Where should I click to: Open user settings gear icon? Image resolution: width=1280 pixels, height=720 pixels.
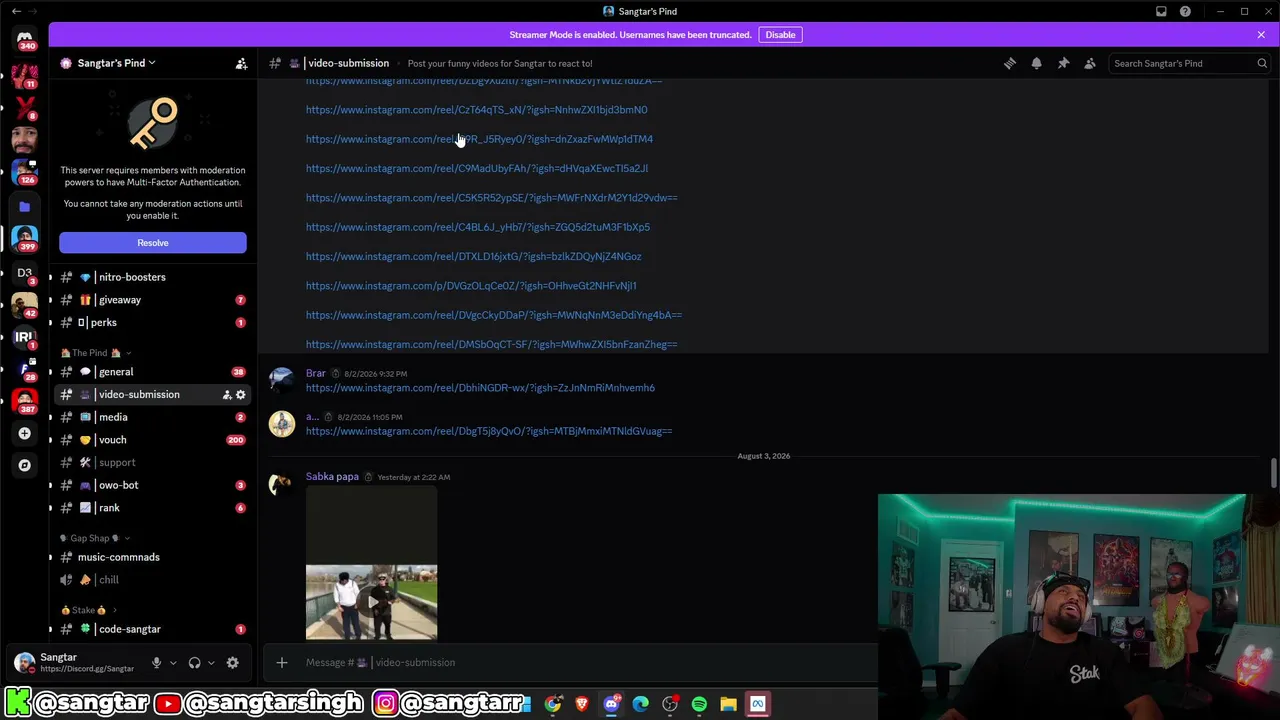point(232,662)
